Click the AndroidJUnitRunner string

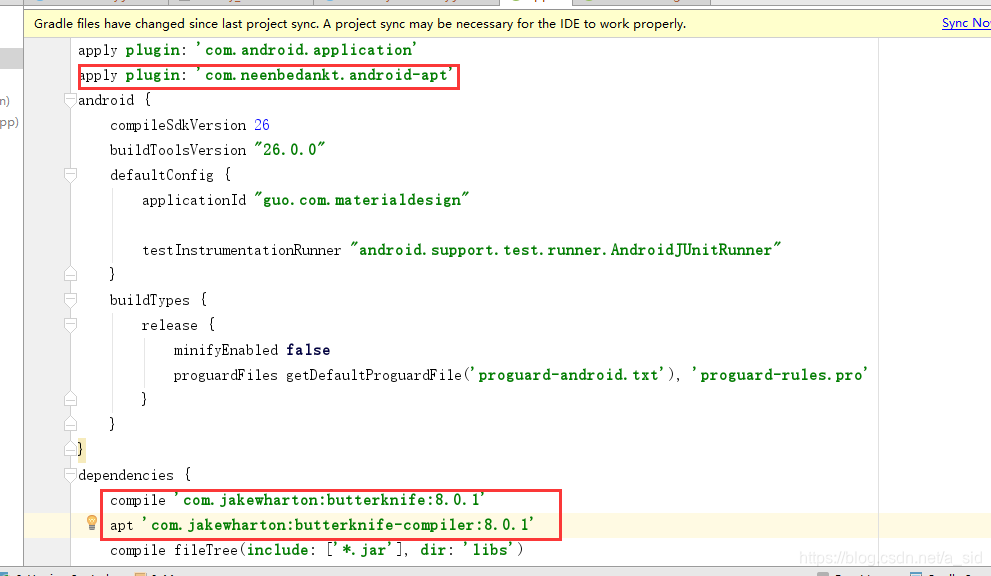click(x=566, y=250)
